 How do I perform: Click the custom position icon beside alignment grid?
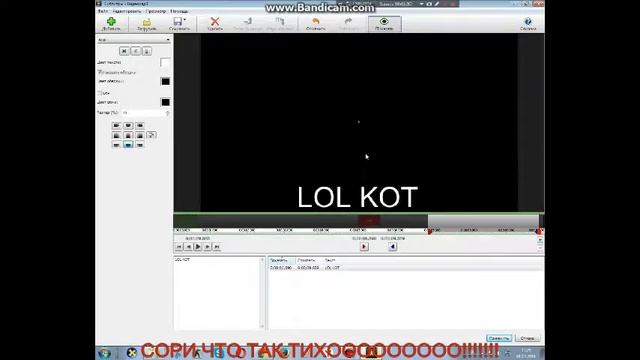(x=151, y=135)
